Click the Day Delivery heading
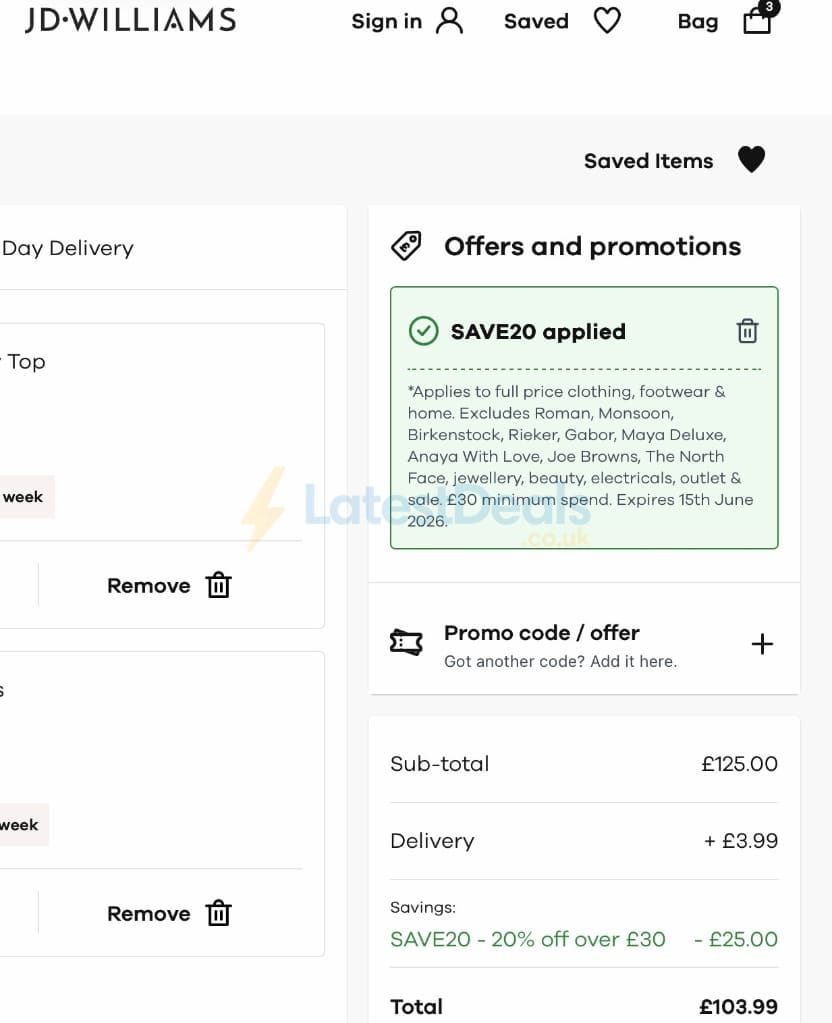This screenshot has height=1023, width=832. tap(67, 248)
